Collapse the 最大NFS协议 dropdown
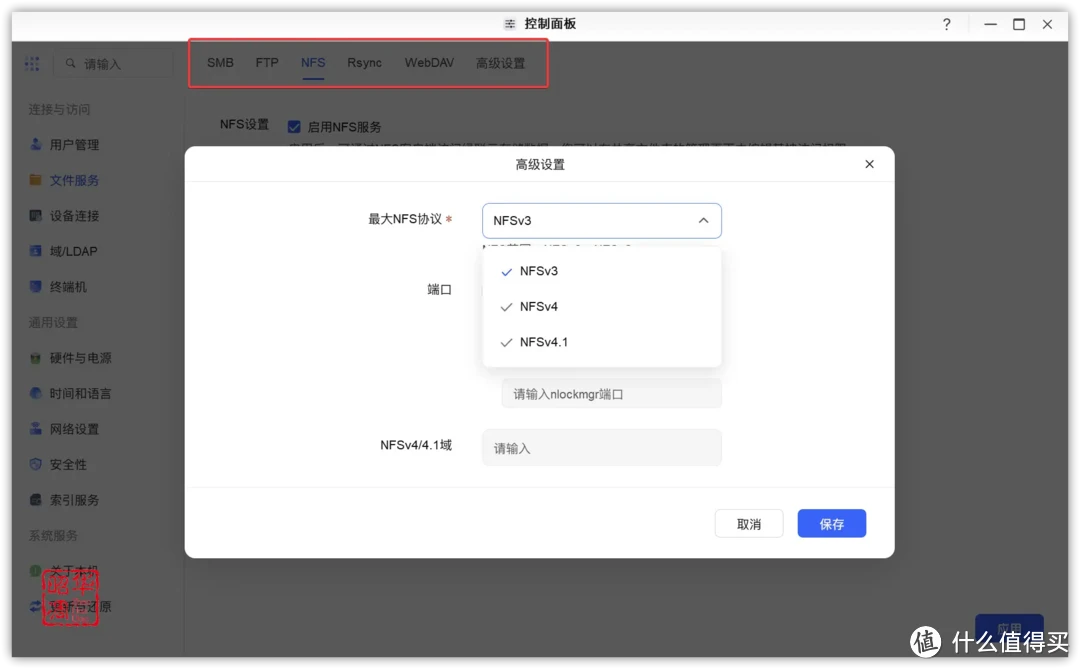The height and width of the screenshot is (669, 1080). pos(705,220)
